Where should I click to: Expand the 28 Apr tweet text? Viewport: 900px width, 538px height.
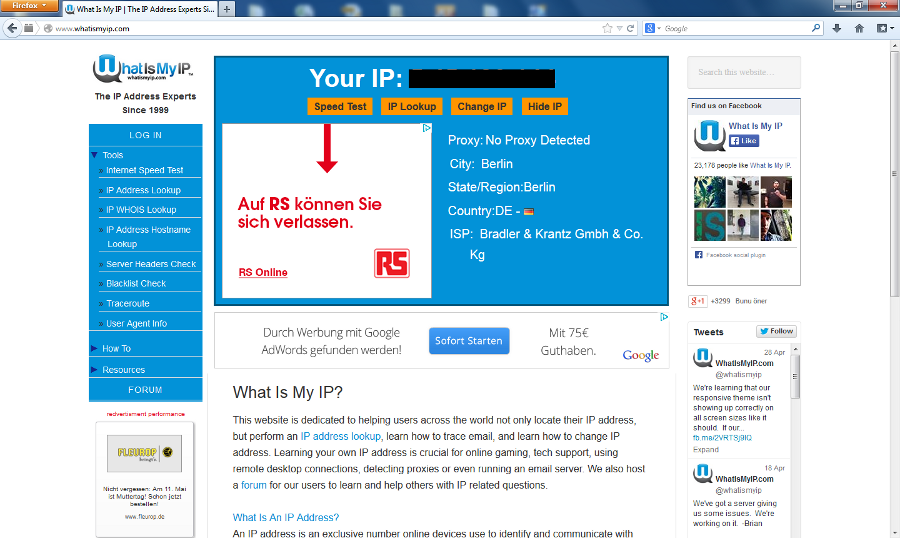(705, 450)
